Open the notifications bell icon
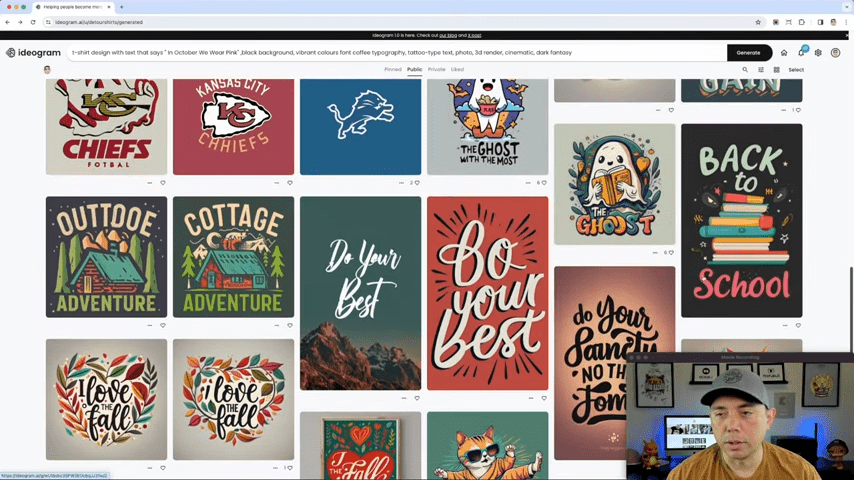Screen dimensions: 854x480 coord(801,53)
